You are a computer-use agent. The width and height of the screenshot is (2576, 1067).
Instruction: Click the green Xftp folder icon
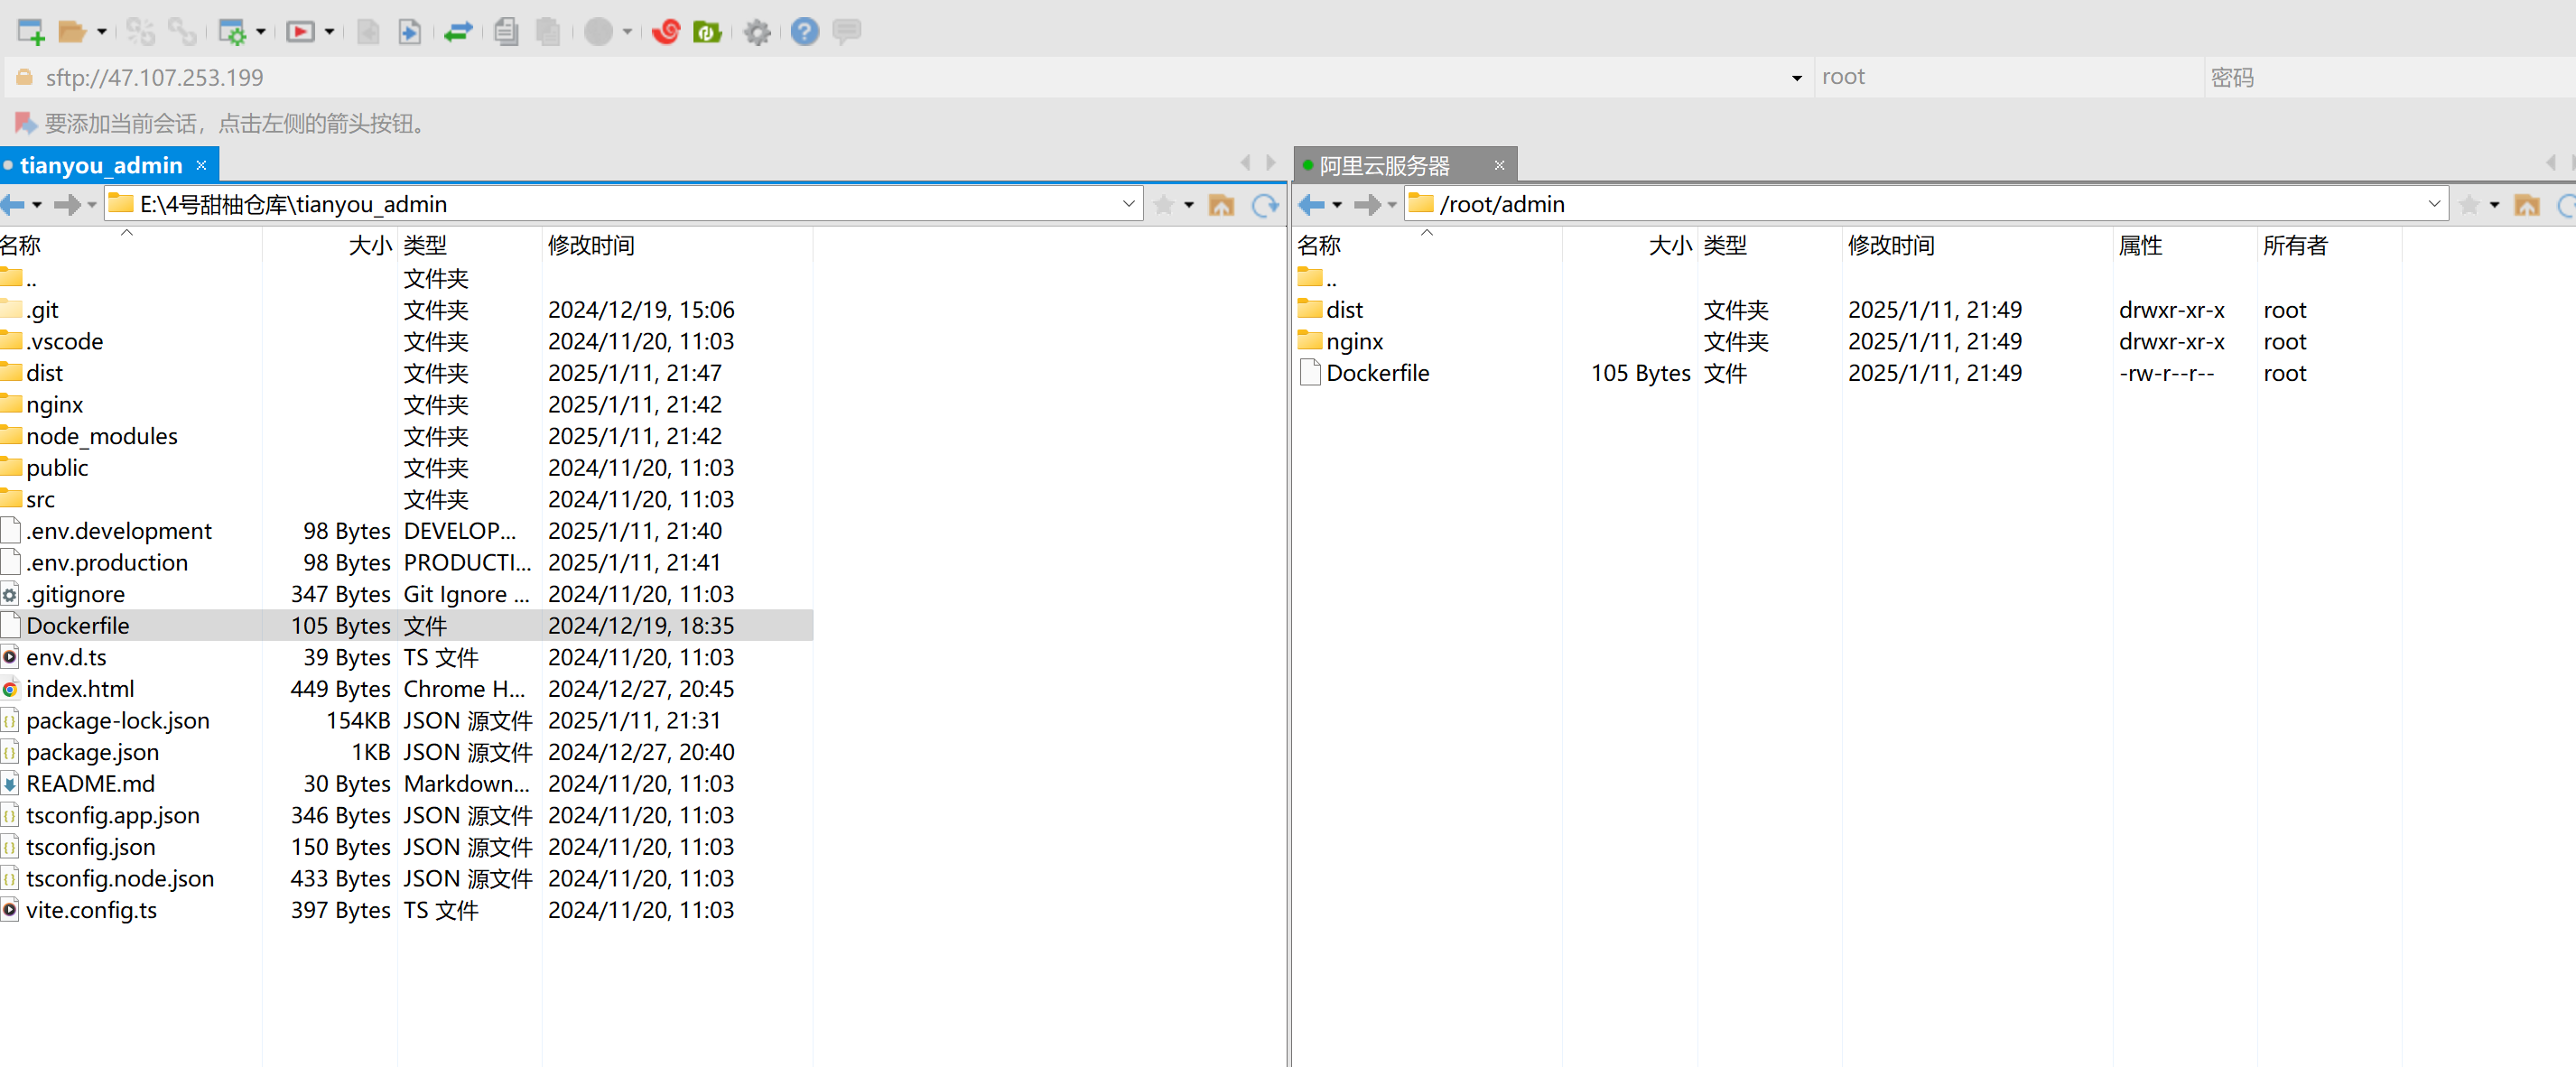(x=707, y=32)
